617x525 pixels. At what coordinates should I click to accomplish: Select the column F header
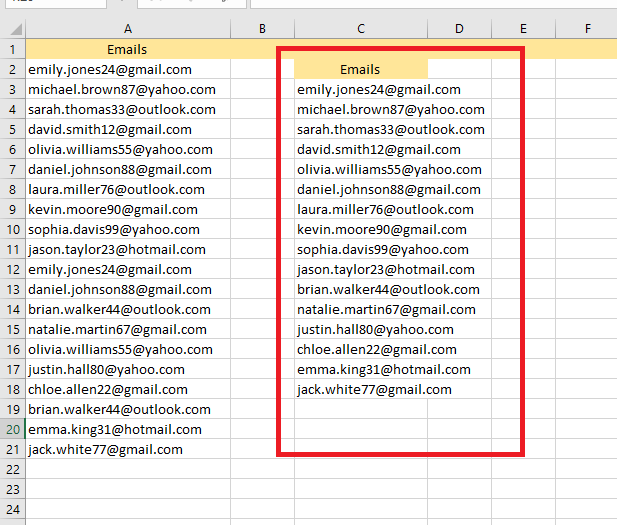[x=587, y=29]
